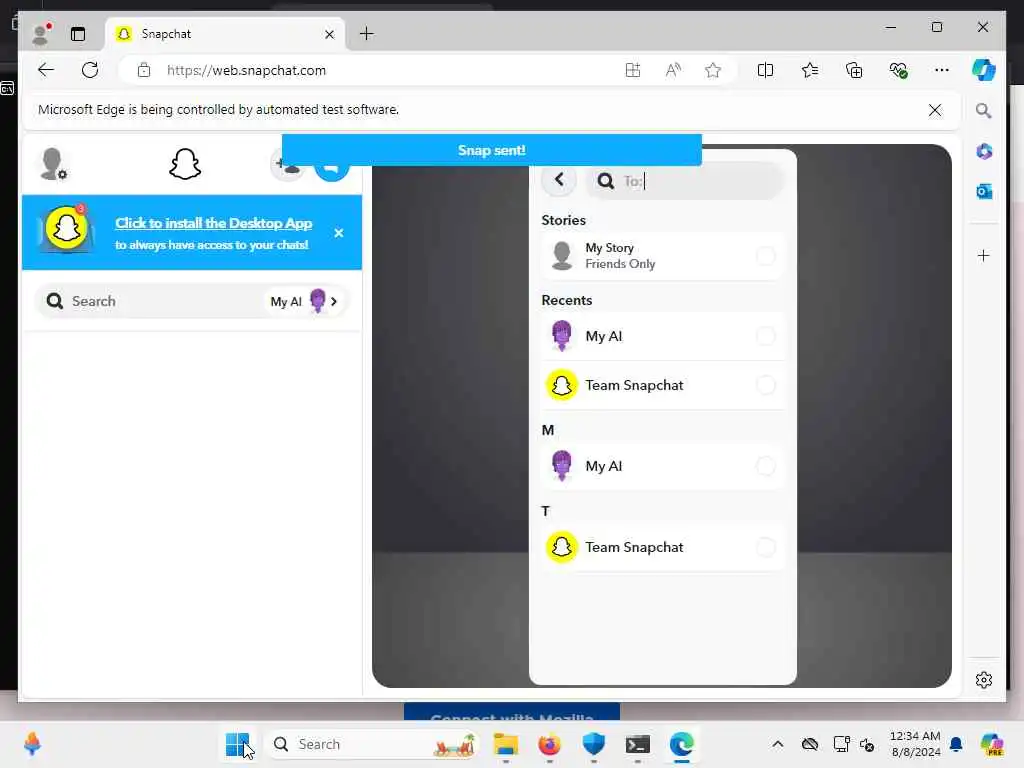The height and width of the screenshot is (768, 1024).
Task: Open a new browser tab
Action: point(367,34)
